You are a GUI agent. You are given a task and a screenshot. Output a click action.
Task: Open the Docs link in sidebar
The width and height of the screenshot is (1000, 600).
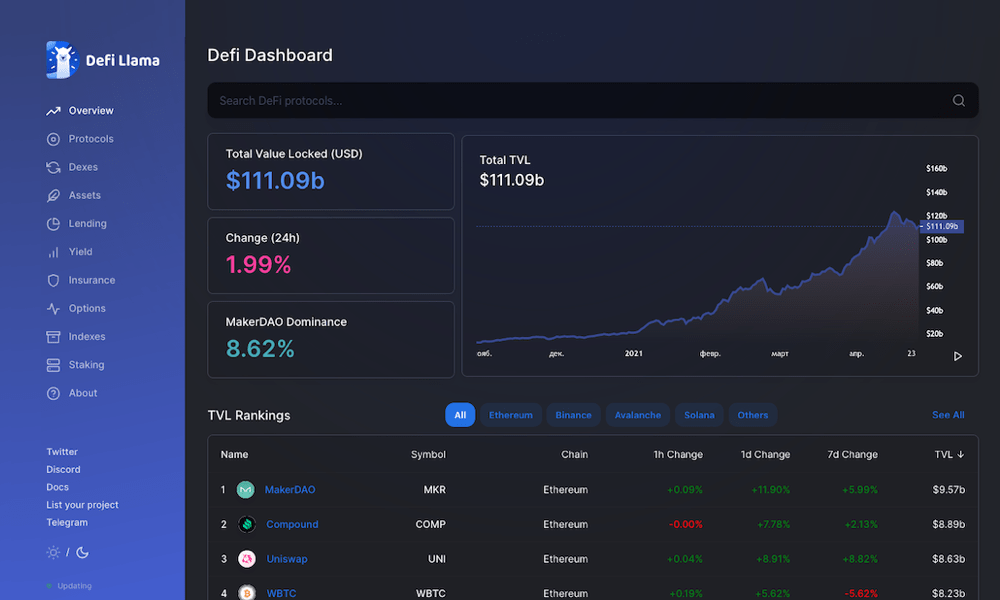tap(57, 487)
